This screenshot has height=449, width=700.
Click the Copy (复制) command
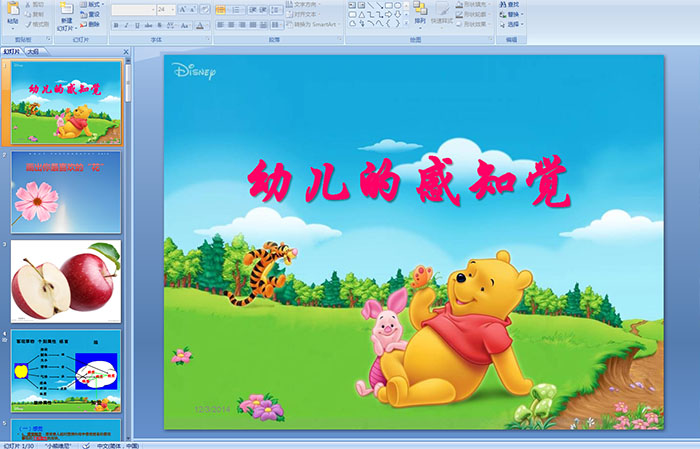click(35, 14)
